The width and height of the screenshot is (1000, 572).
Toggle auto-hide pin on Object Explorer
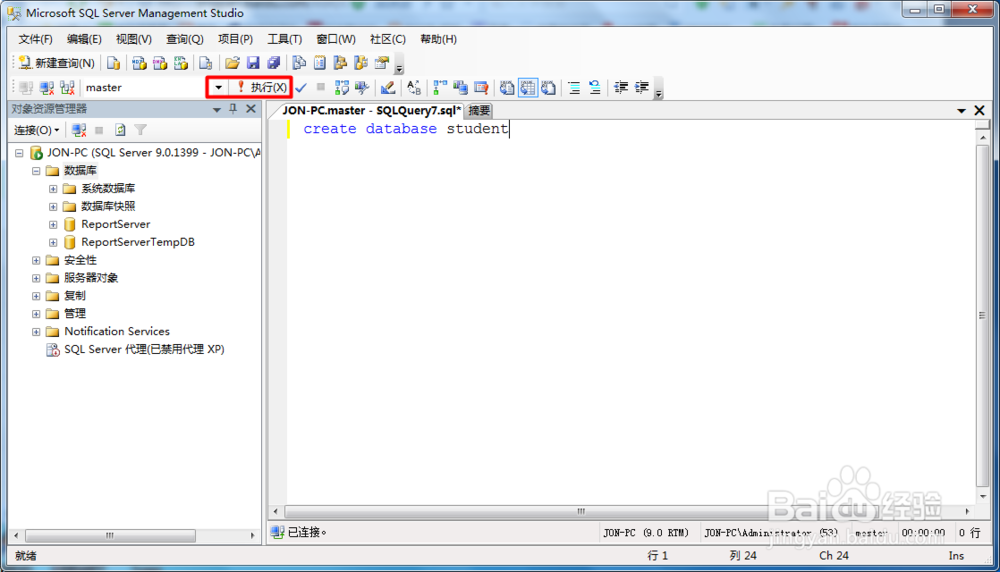233,109
